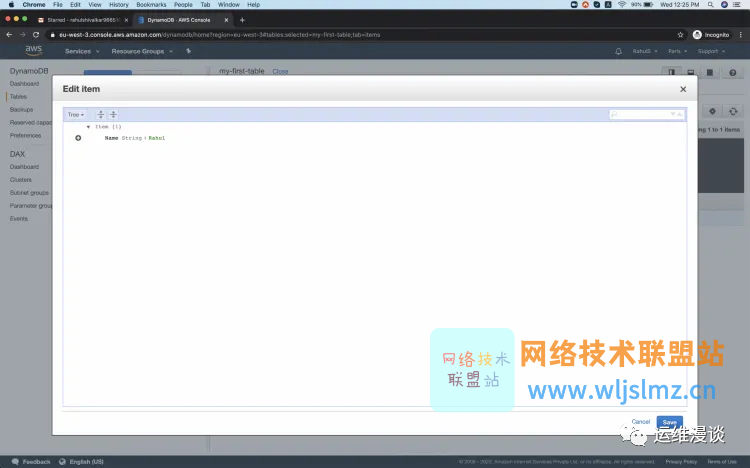The width and height of the screenshot is (750, 468).
Task: Open the RahulS account menu
Action: click(x=645, y=51)
